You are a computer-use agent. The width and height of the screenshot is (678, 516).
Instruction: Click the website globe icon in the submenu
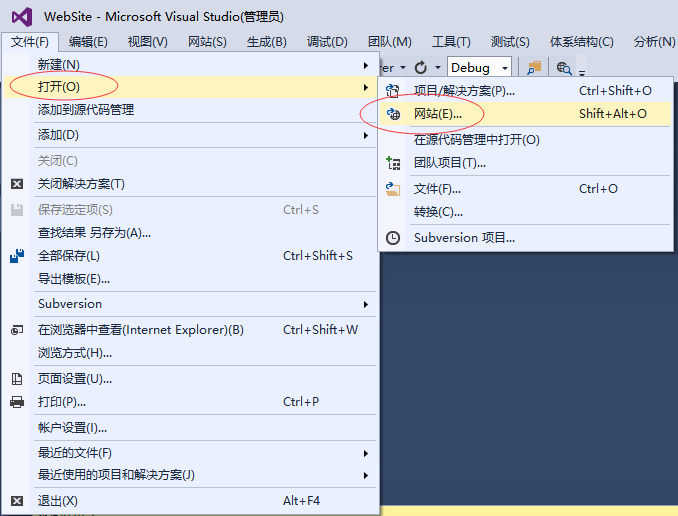coord(393,114)
